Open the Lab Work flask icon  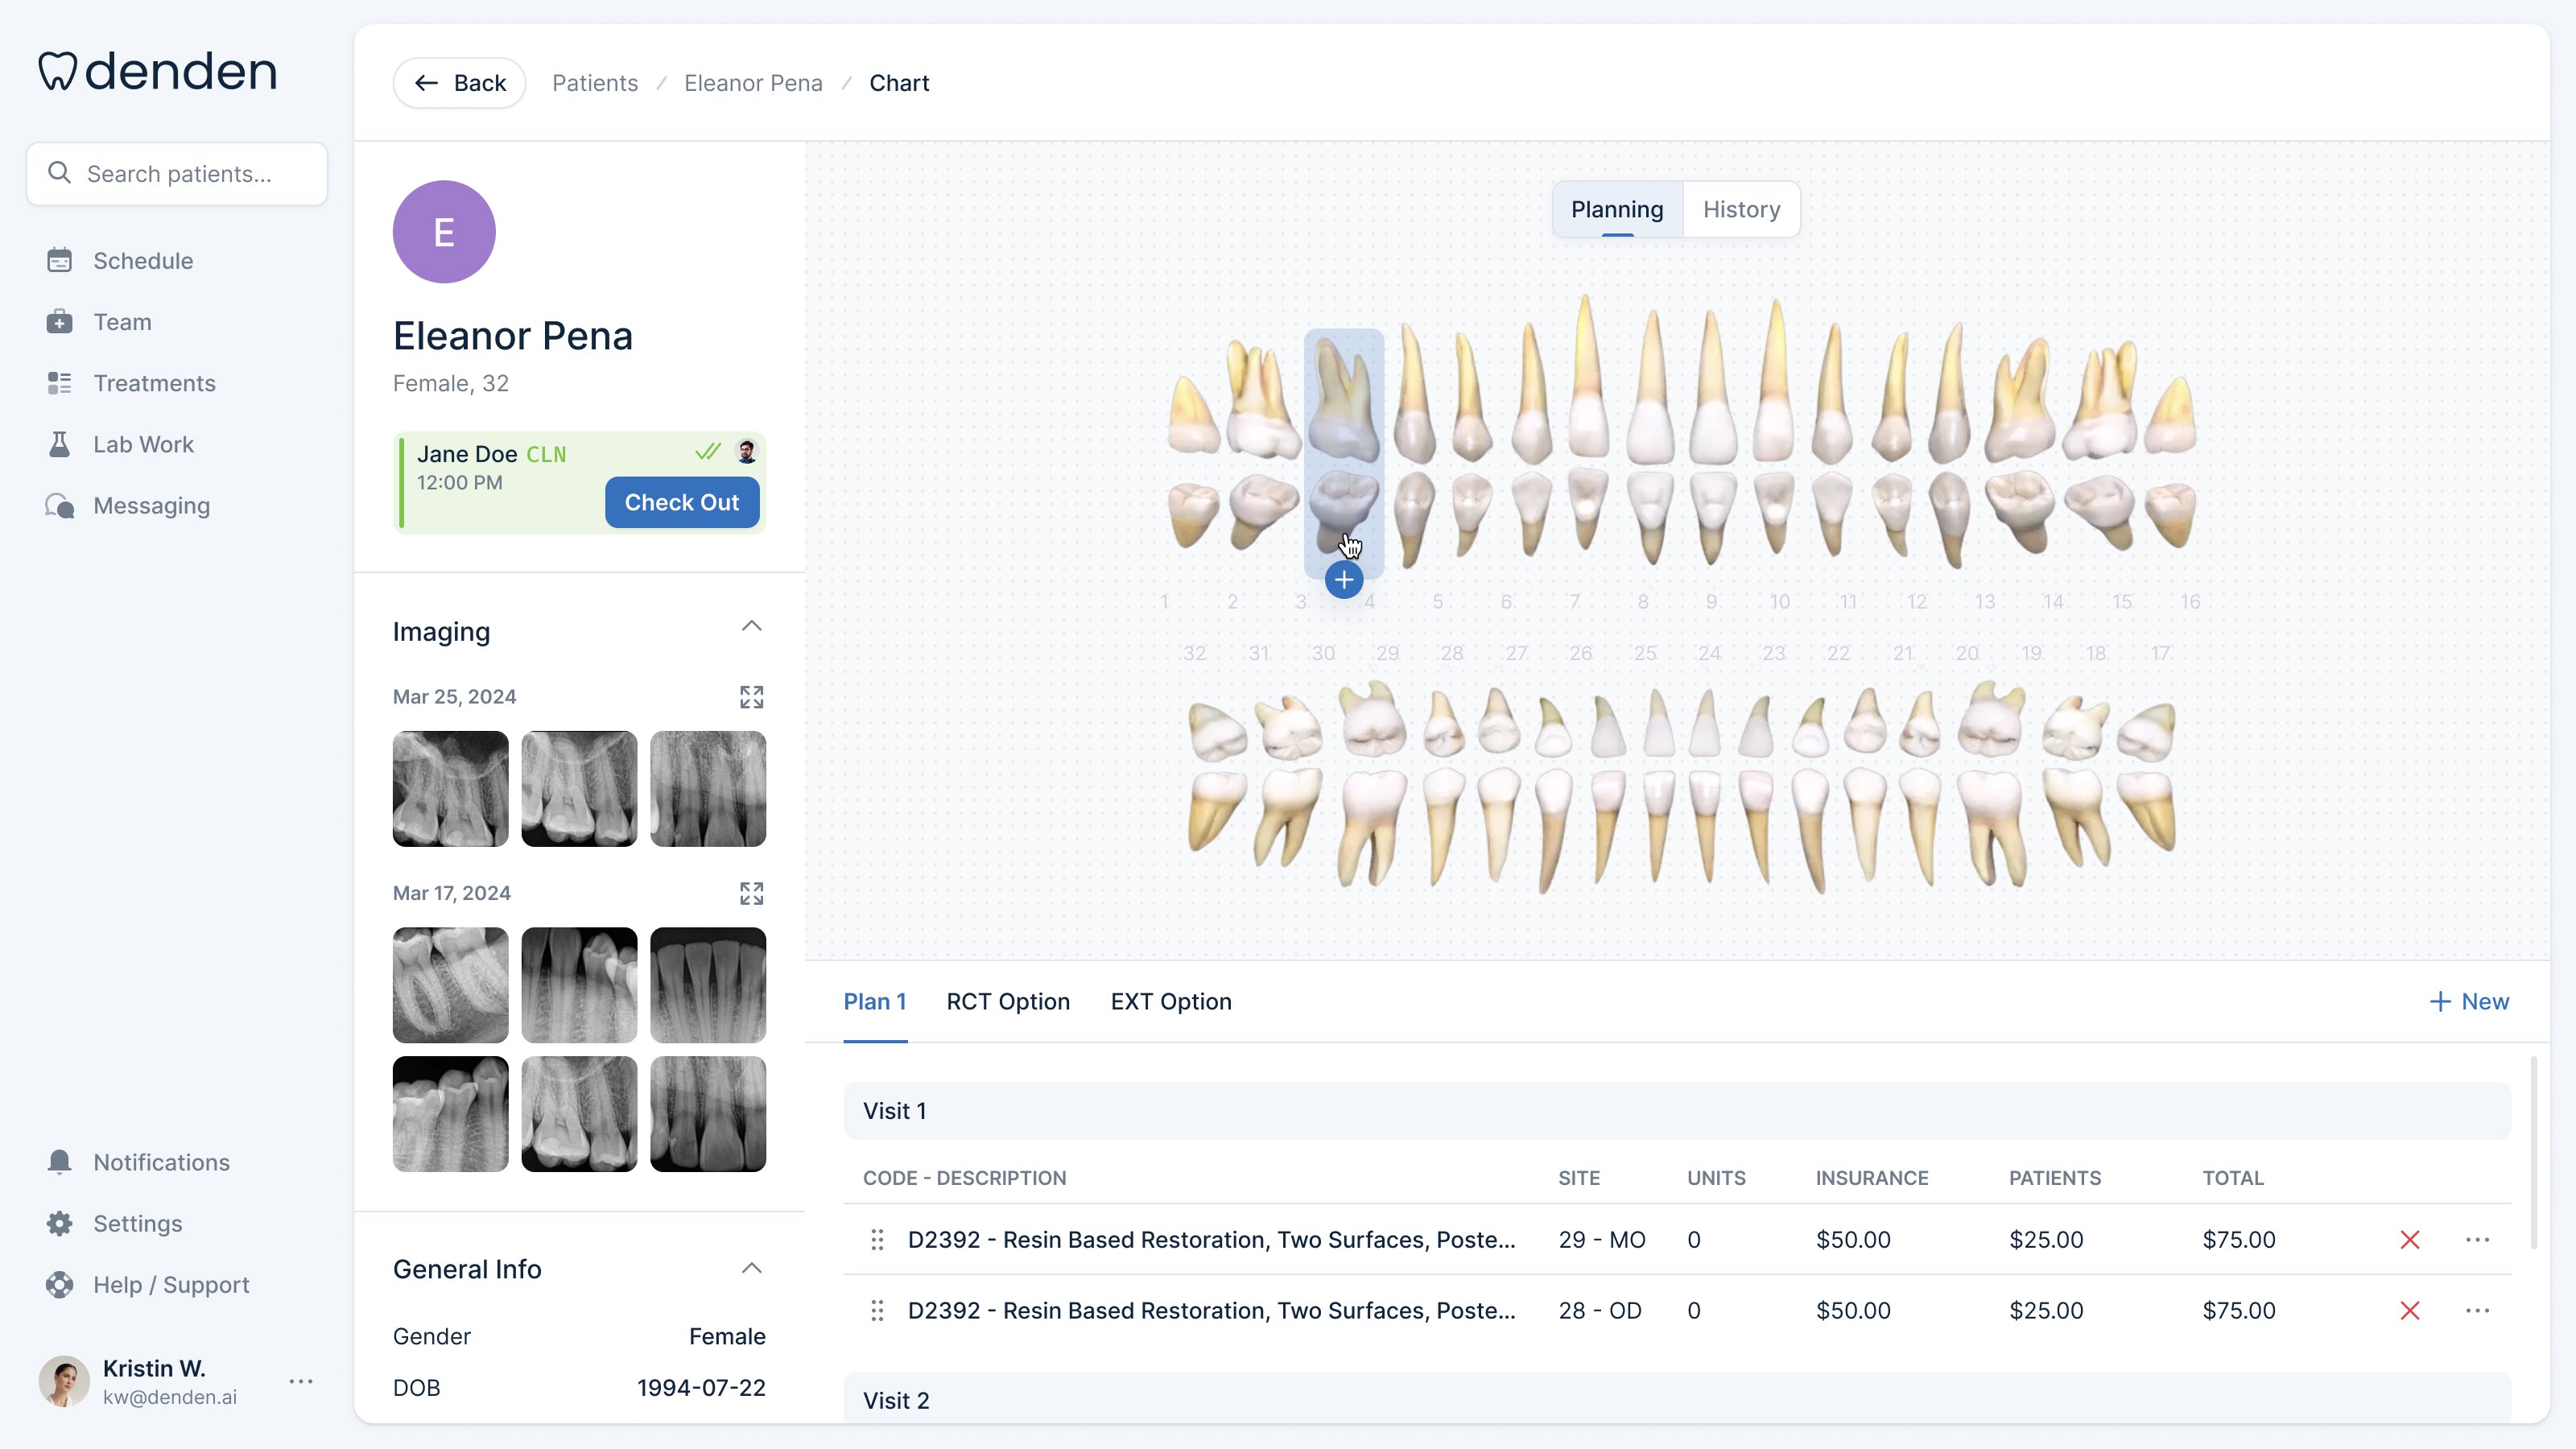[x=59, y=444]
